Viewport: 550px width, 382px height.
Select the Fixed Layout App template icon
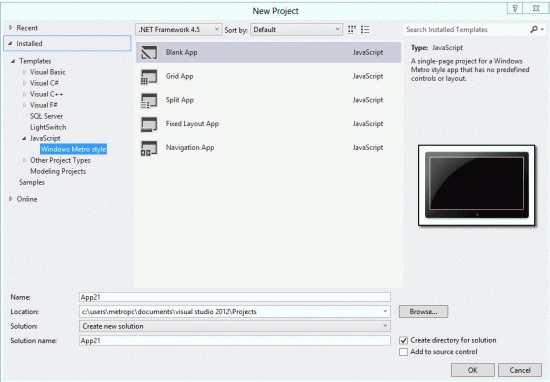(149, 124)
